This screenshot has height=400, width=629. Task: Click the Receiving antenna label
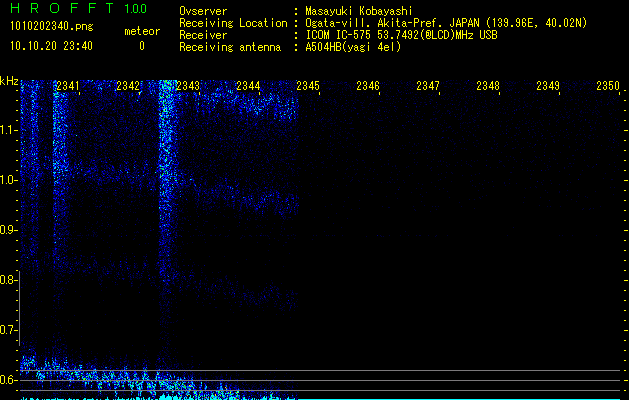(x=230, y=47)
